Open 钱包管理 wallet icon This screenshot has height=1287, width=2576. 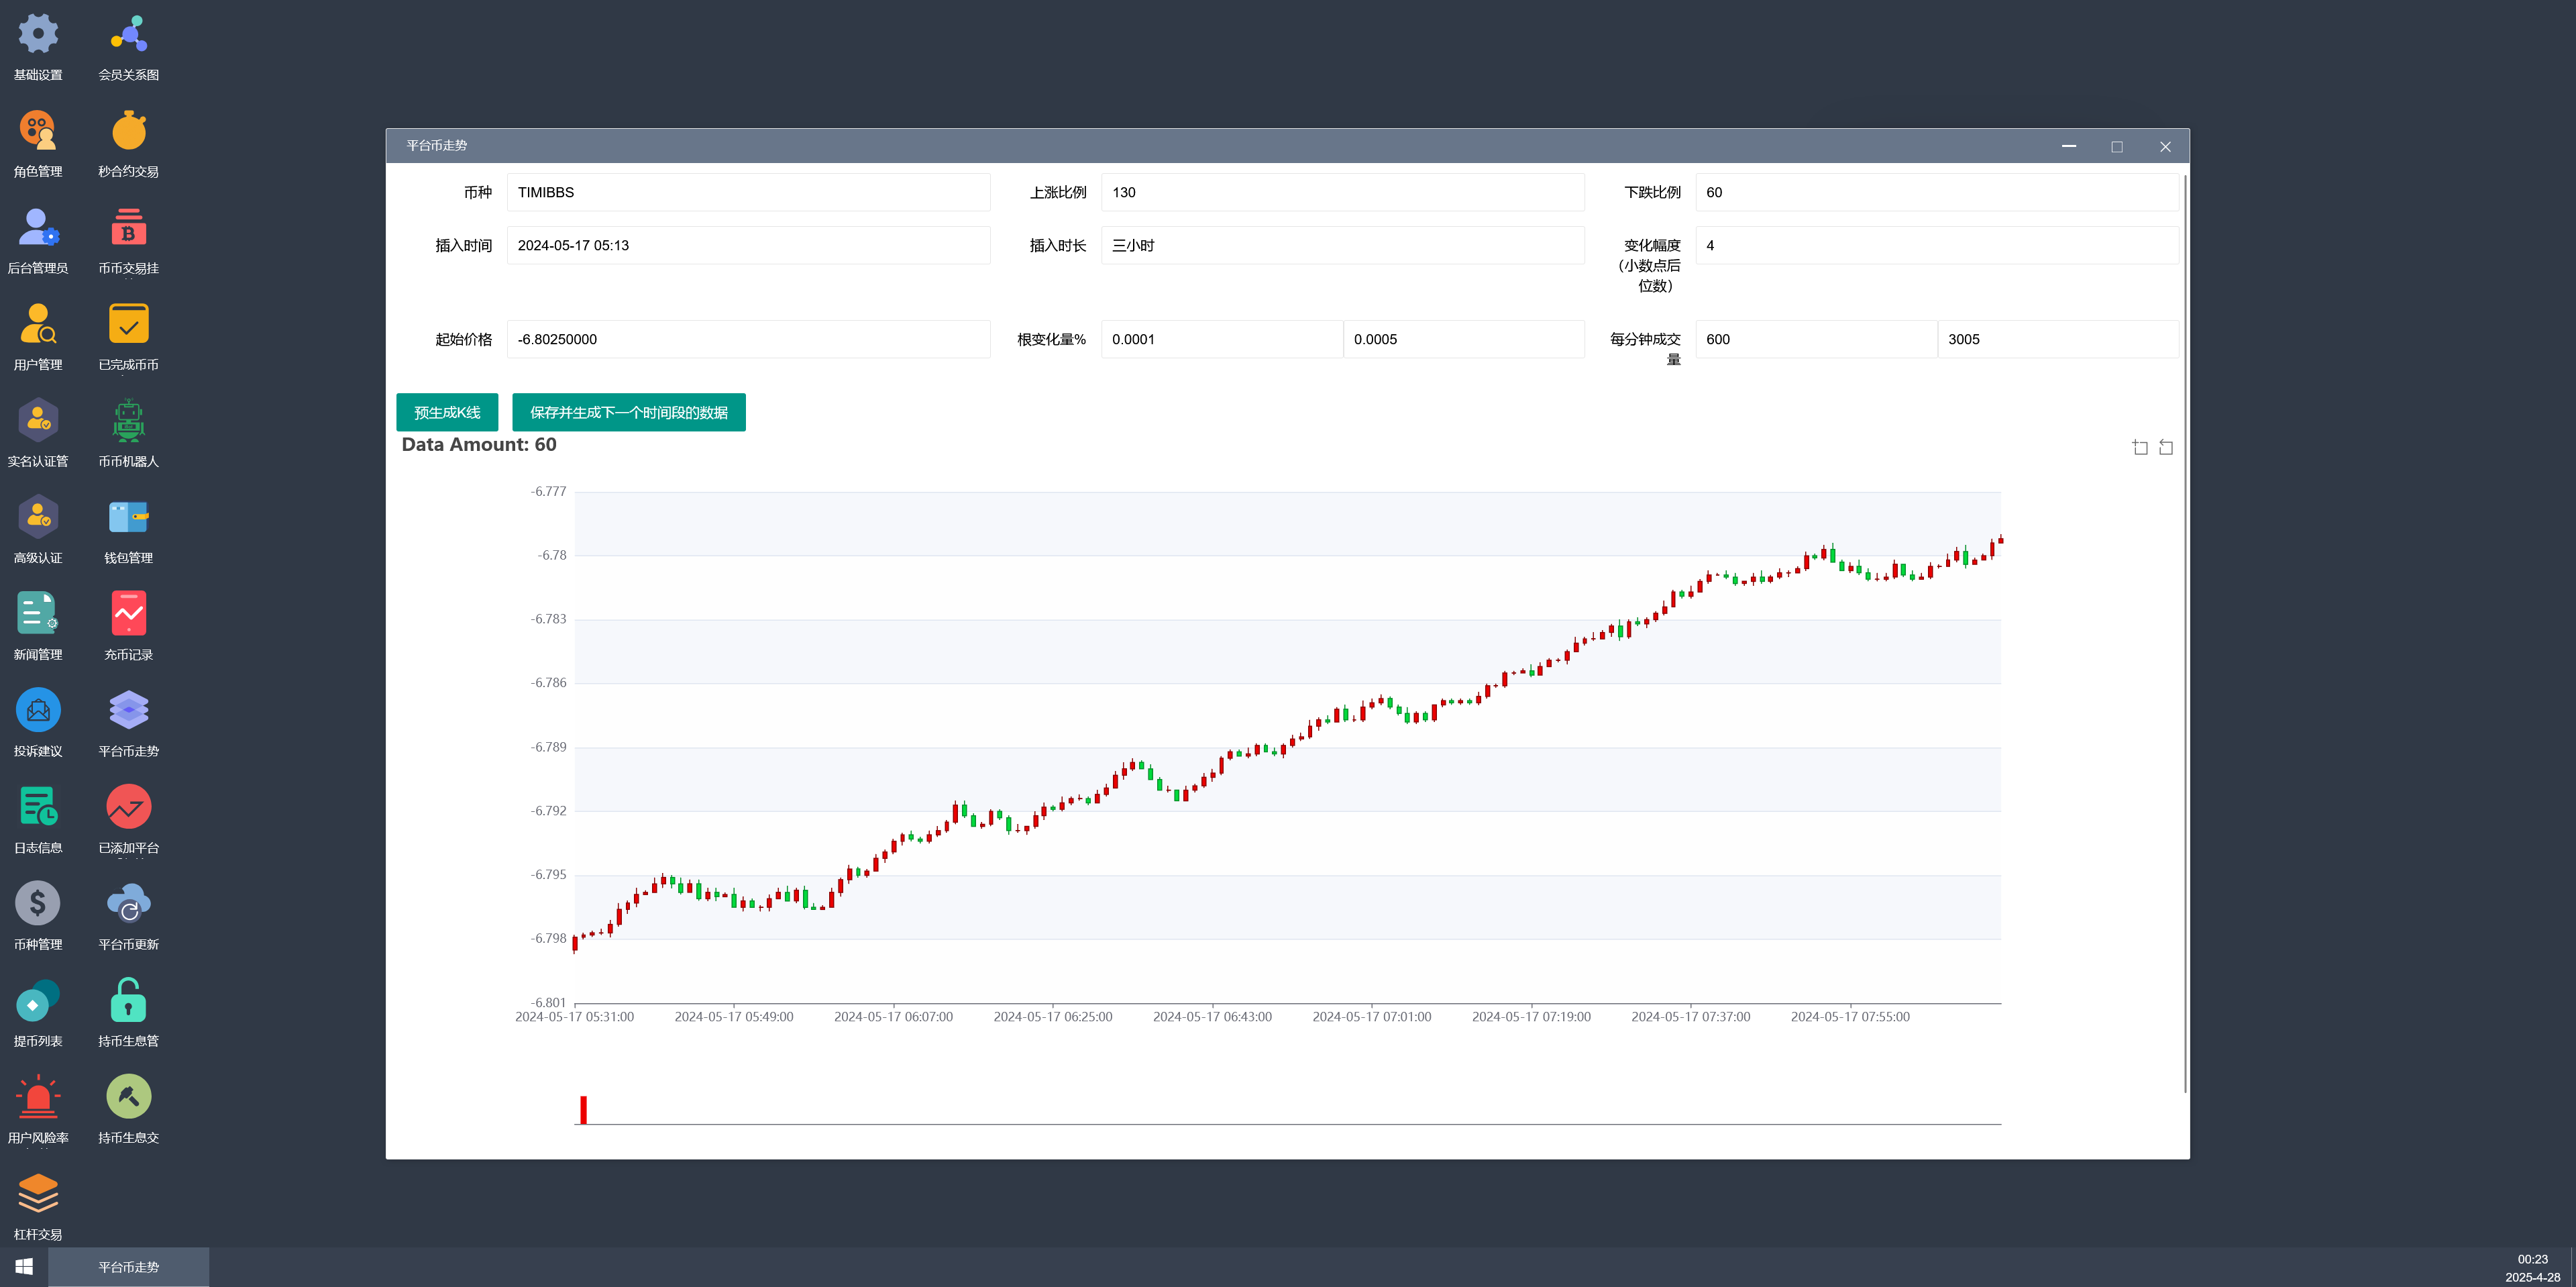128,518
